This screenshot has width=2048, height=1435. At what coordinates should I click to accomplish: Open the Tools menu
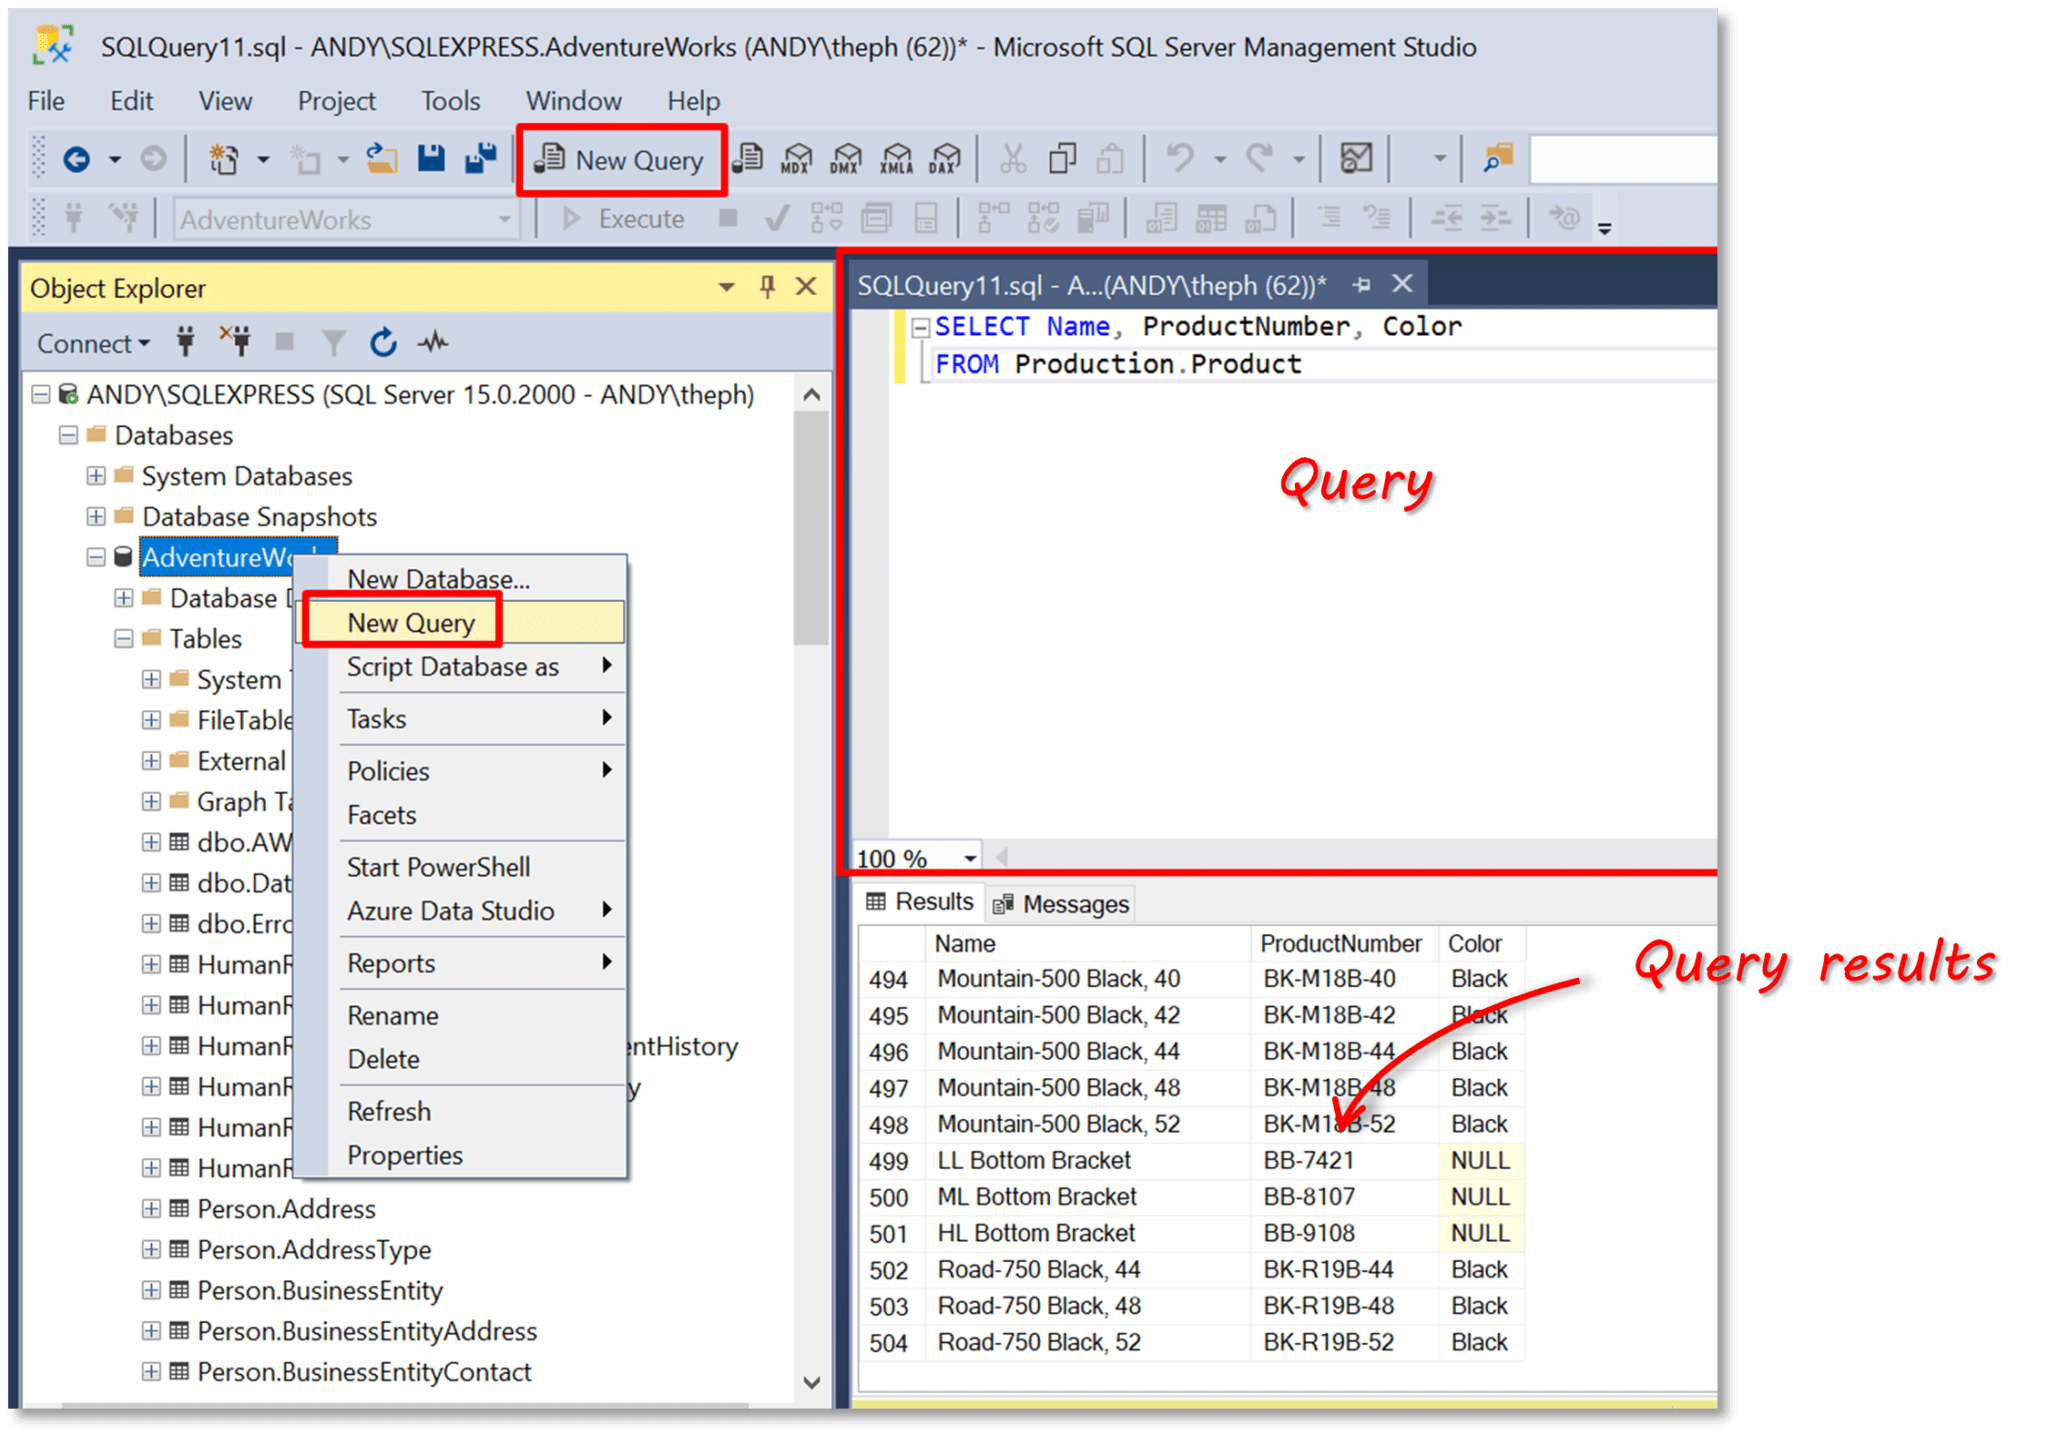click(x=450, y=100)
